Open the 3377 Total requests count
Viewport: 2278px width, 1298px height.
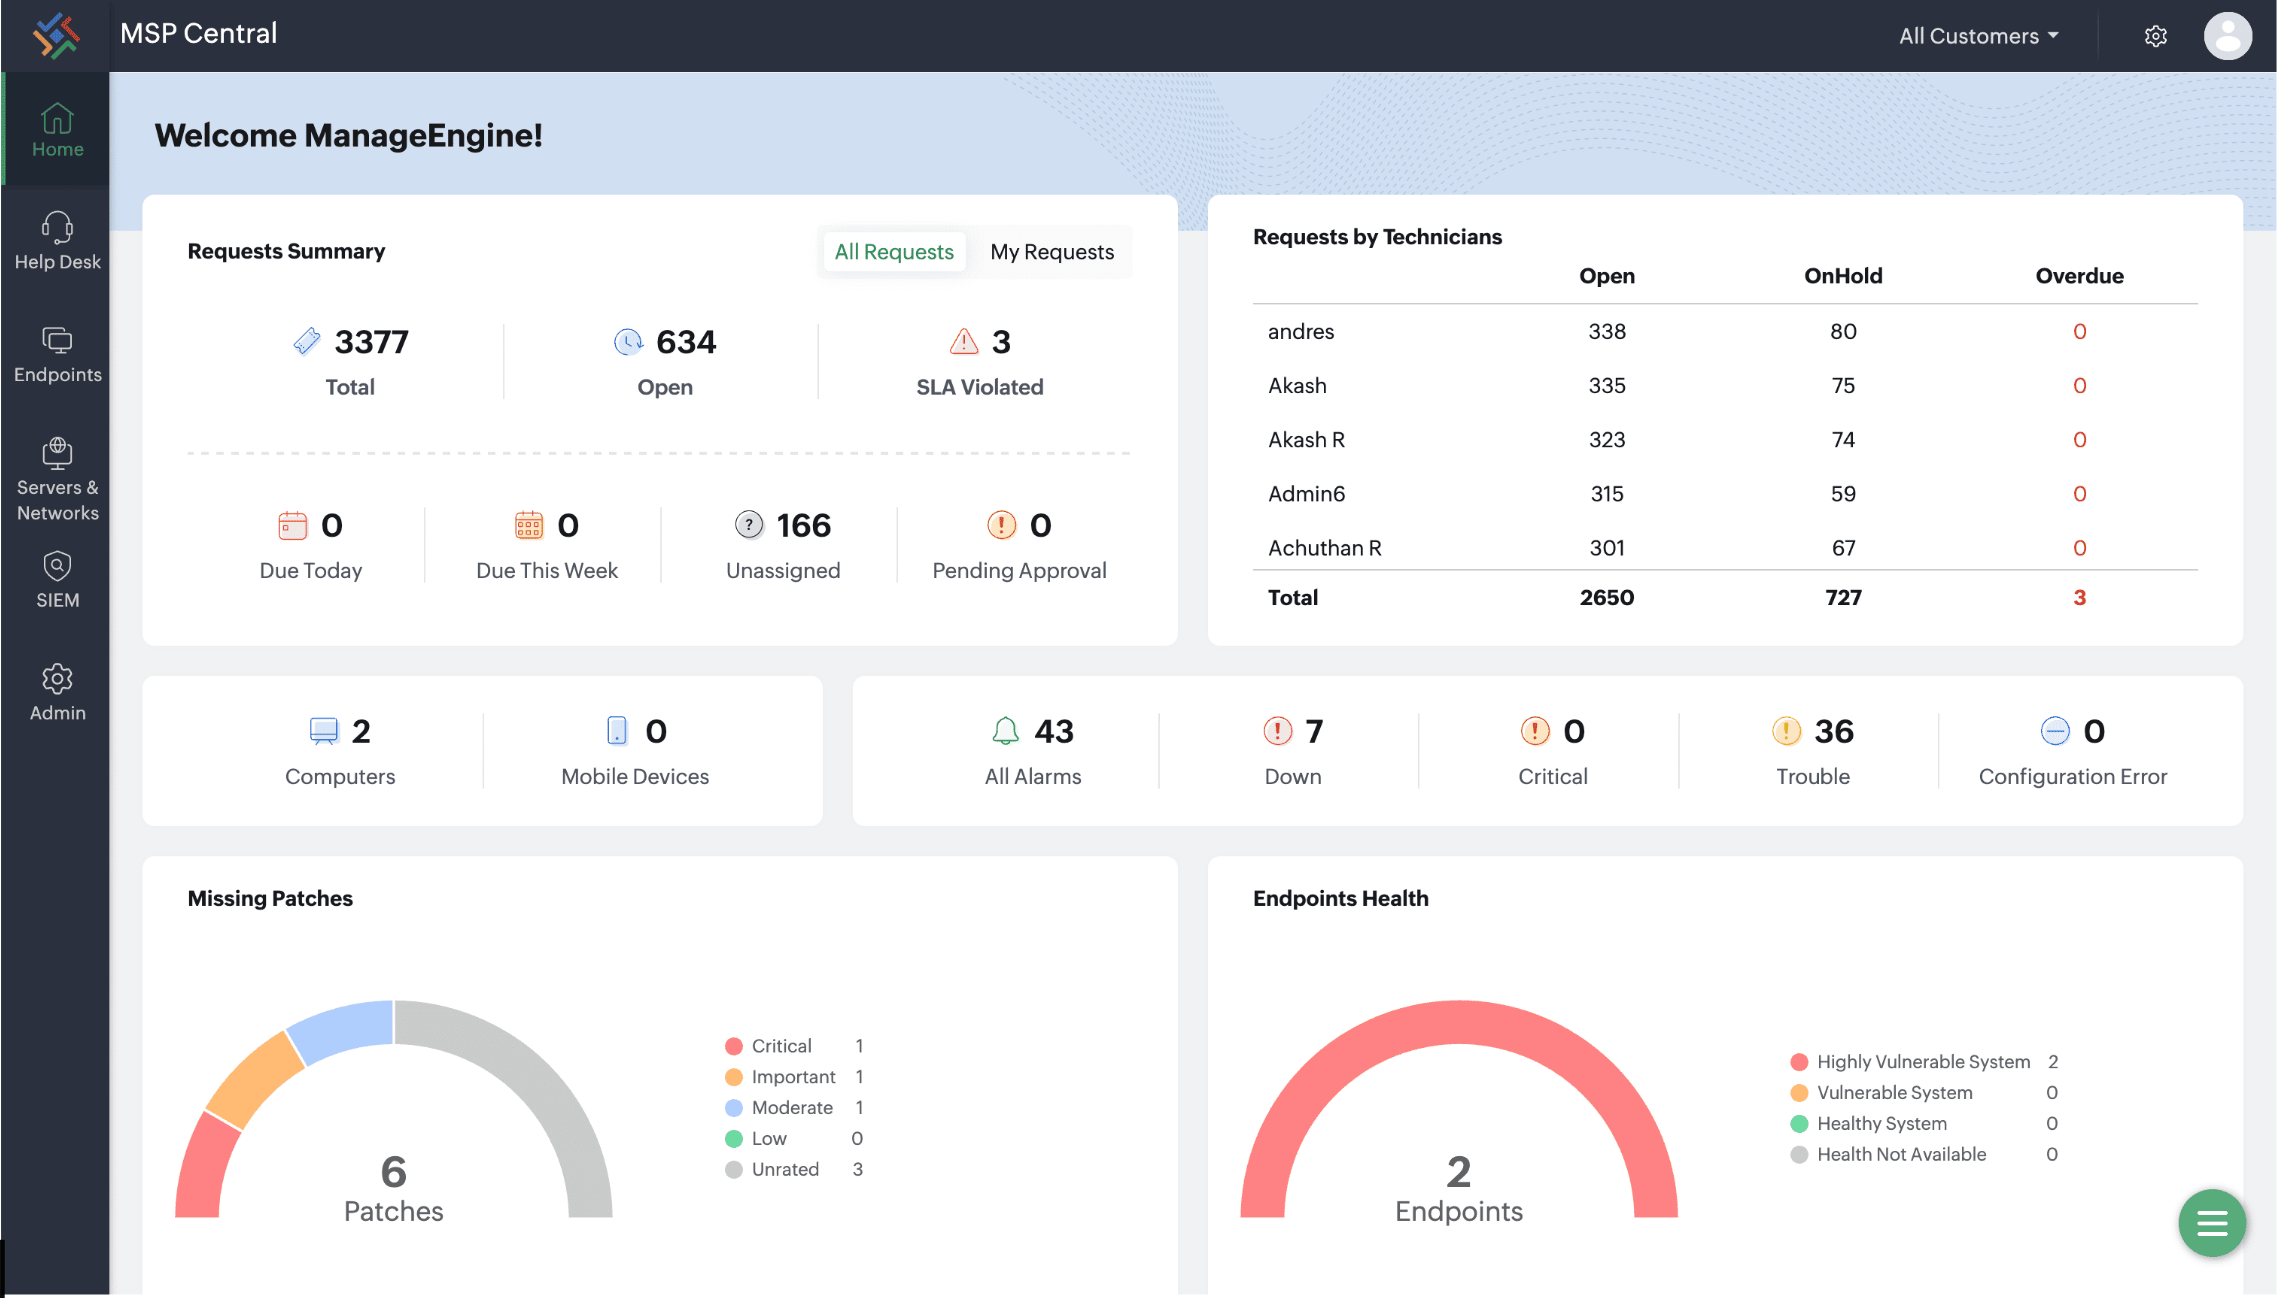click(371, 342)
